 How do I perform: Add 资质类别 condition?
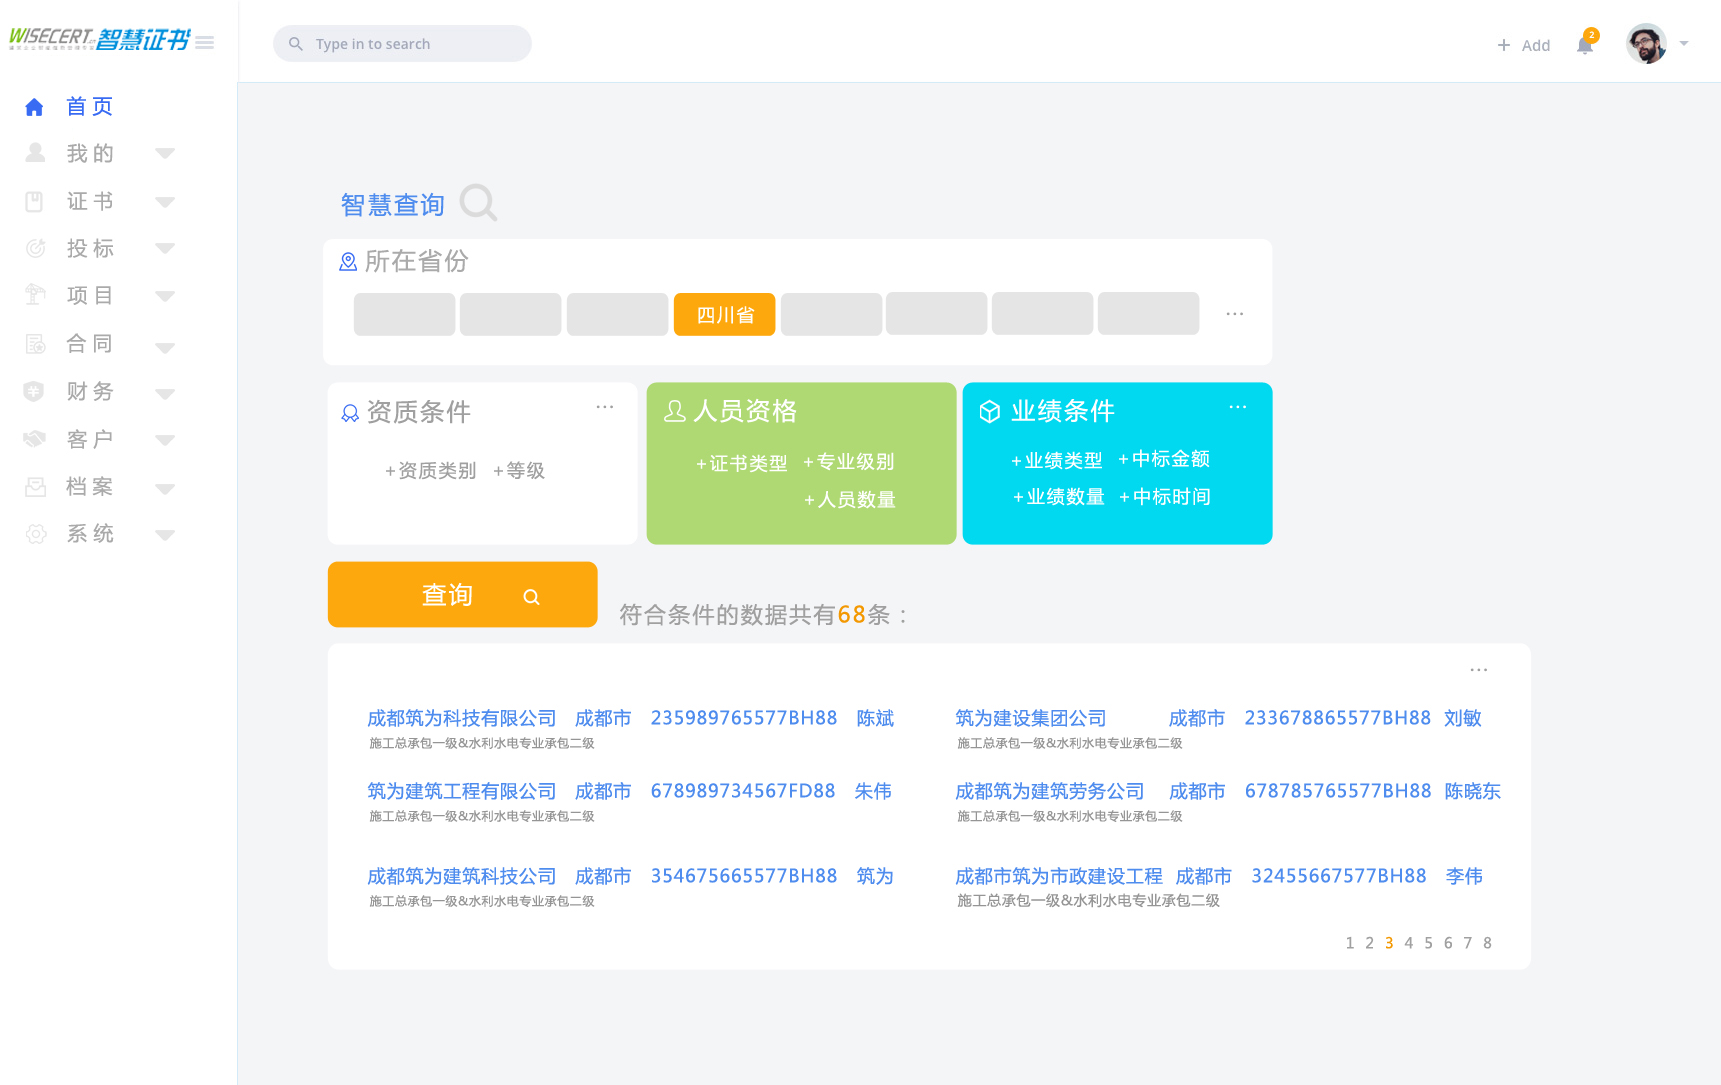click(x=430, y=471)
